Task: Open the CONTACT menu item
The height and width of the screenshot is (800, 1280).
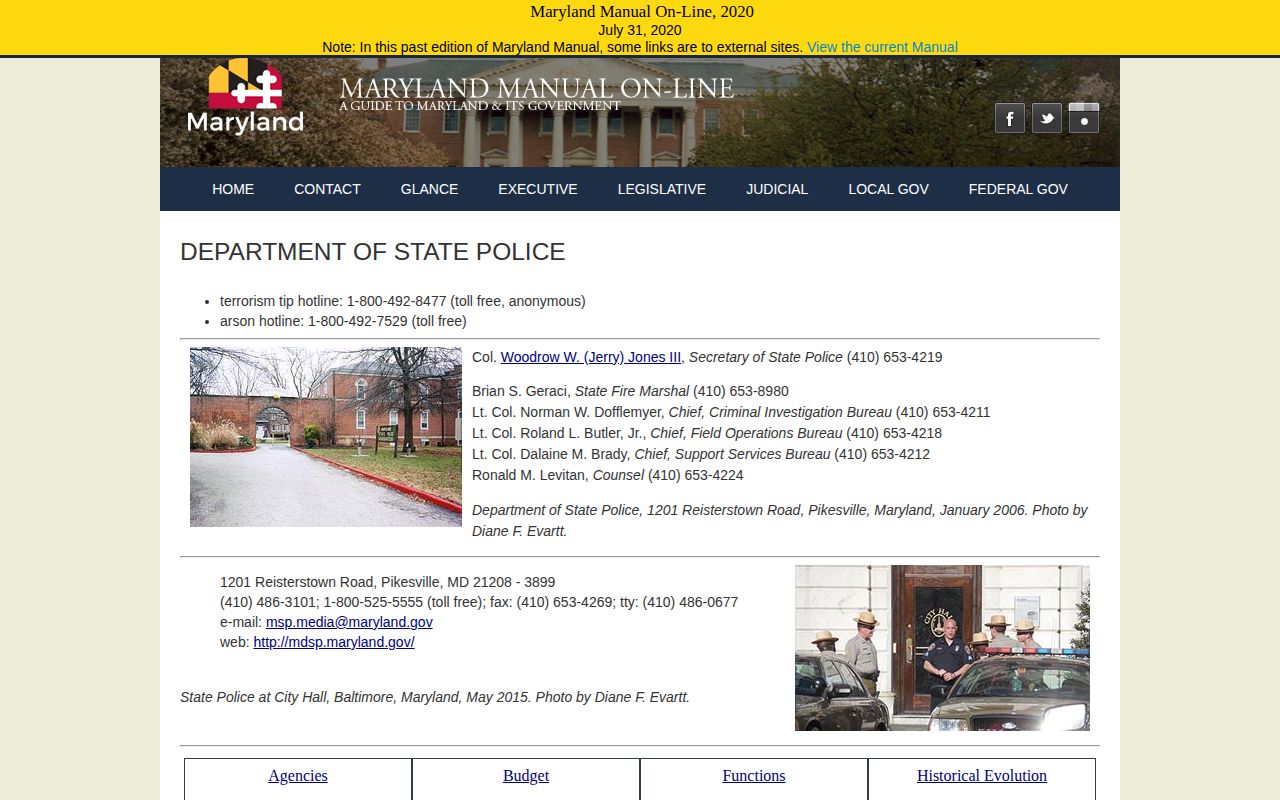Action: pyautogui.click(x=327, y=189)
